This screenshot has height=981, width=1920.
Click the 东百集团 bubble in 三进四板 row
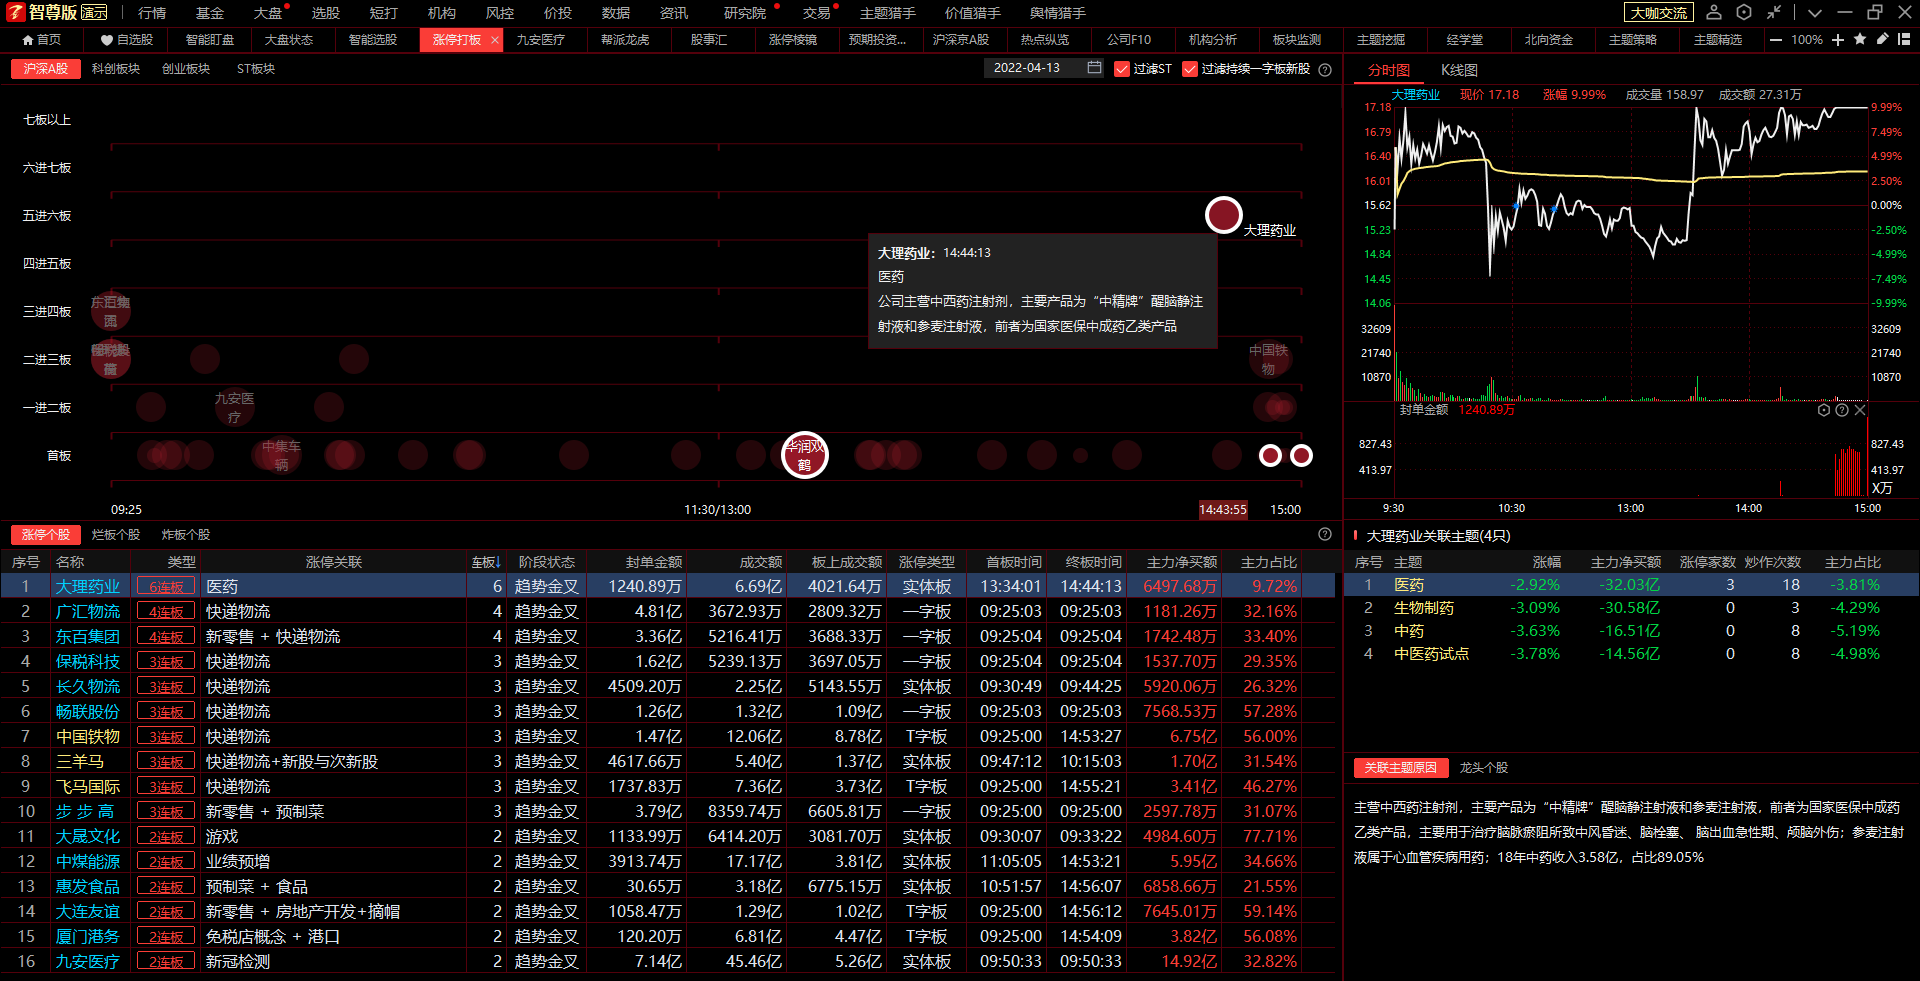point(110,312)
